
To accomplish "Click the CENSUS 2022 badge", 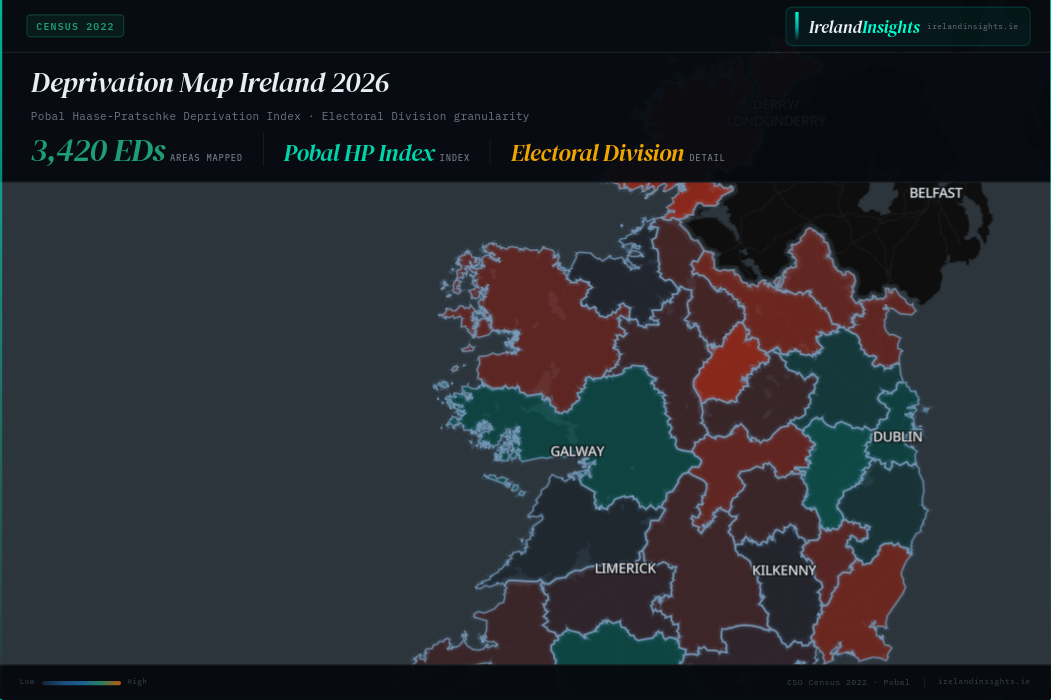I will [75, 26].
